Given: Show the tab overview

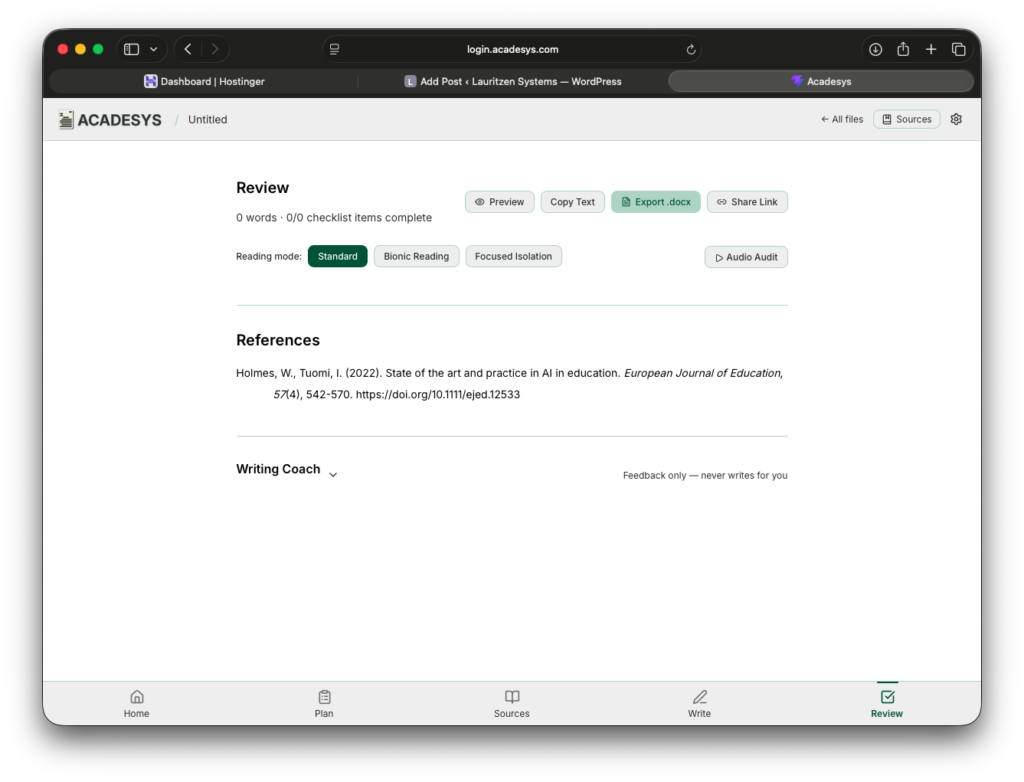Looking at the screenshot, I should (x=959, y=49).
